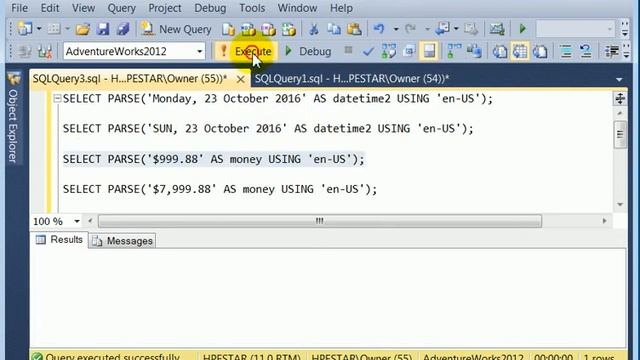
Task: Click the '$7,999.88' money query line
Action: tap(220, 189)
